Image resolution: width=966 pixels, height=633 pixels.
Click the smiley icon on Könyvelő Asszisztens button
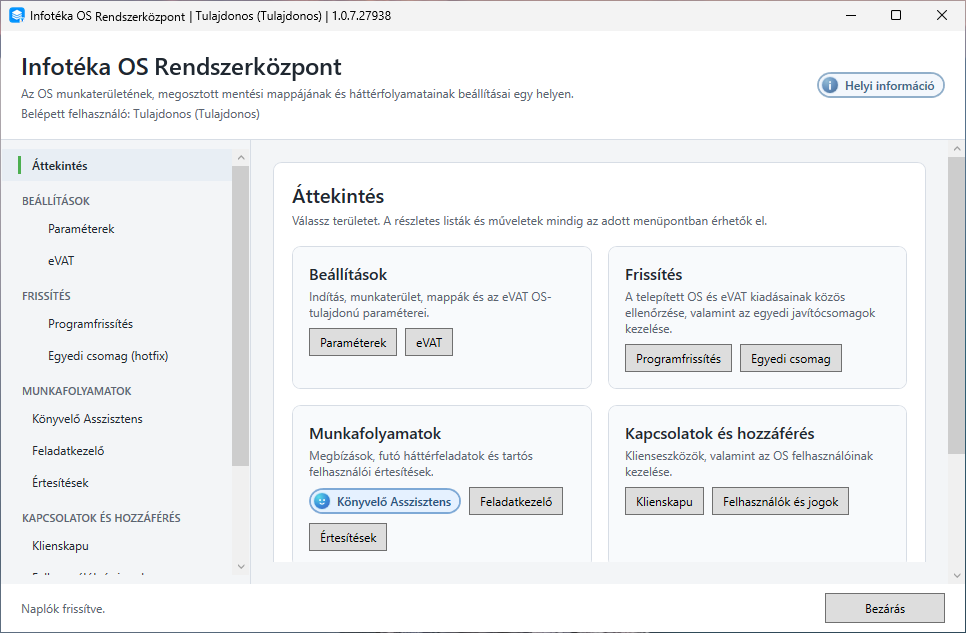click(322, 502)
